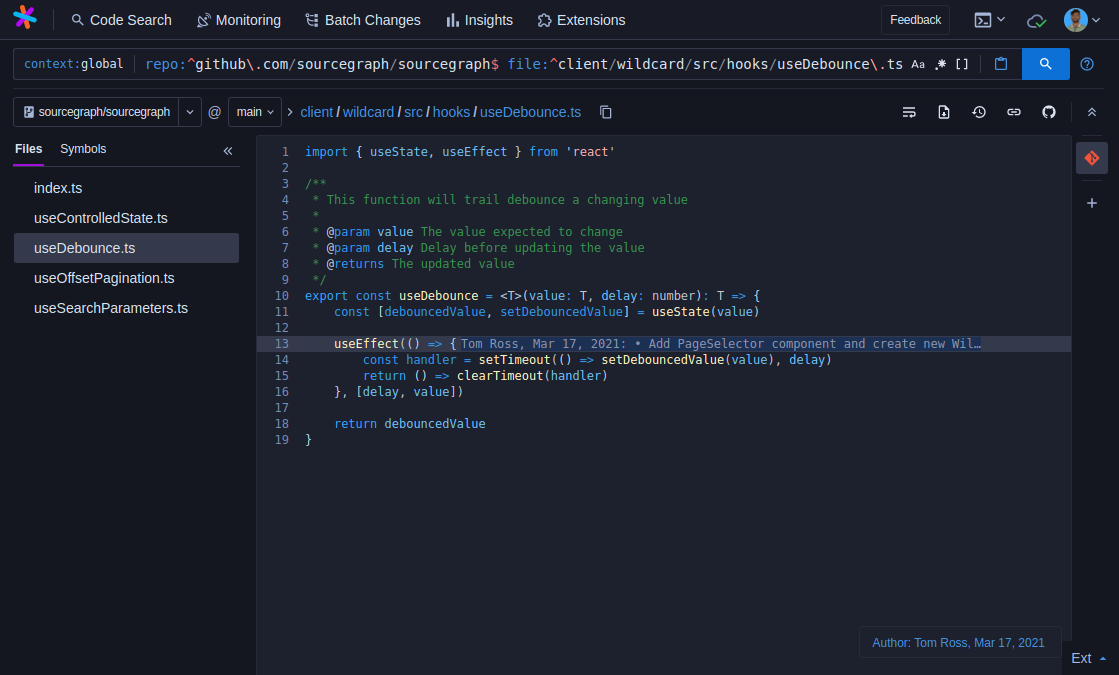Toggle the git blame extension icon
The image size is (1119, 675).
[x=1091, y=158]
